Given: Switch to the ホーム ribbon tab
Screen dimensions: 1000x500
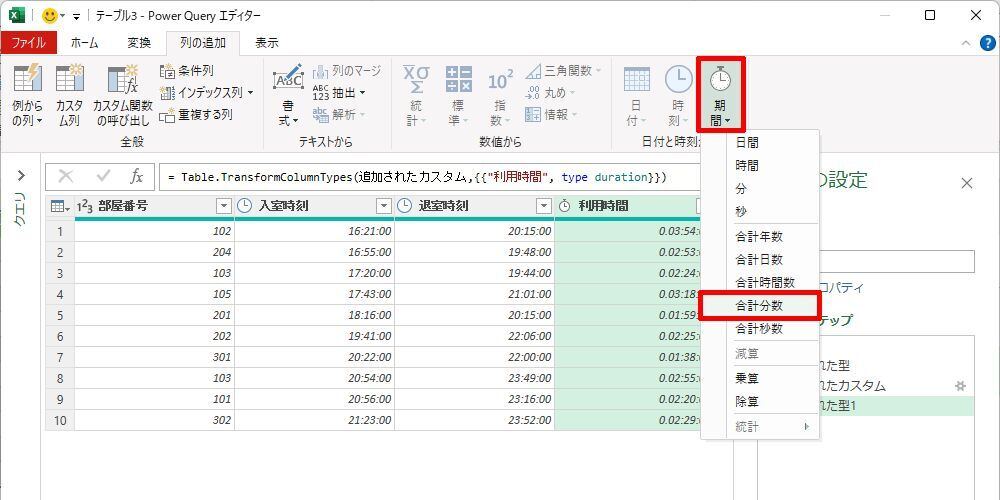Looking at the screenshot, I should click(84, 43).
